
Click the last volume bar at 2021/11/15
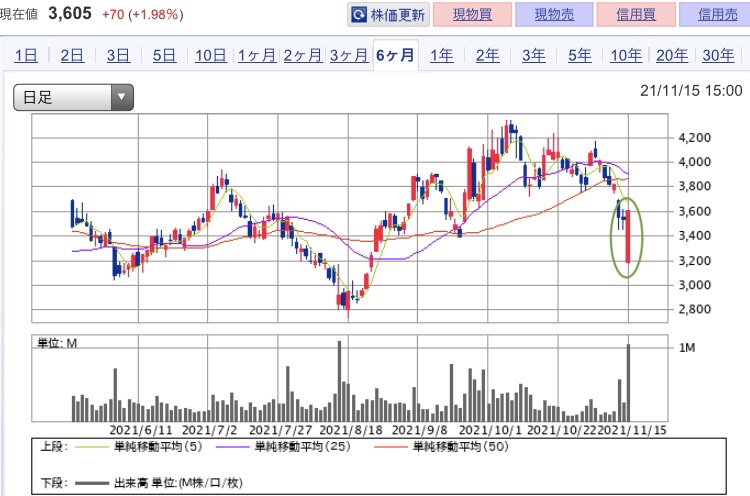[x=629, y=383]
